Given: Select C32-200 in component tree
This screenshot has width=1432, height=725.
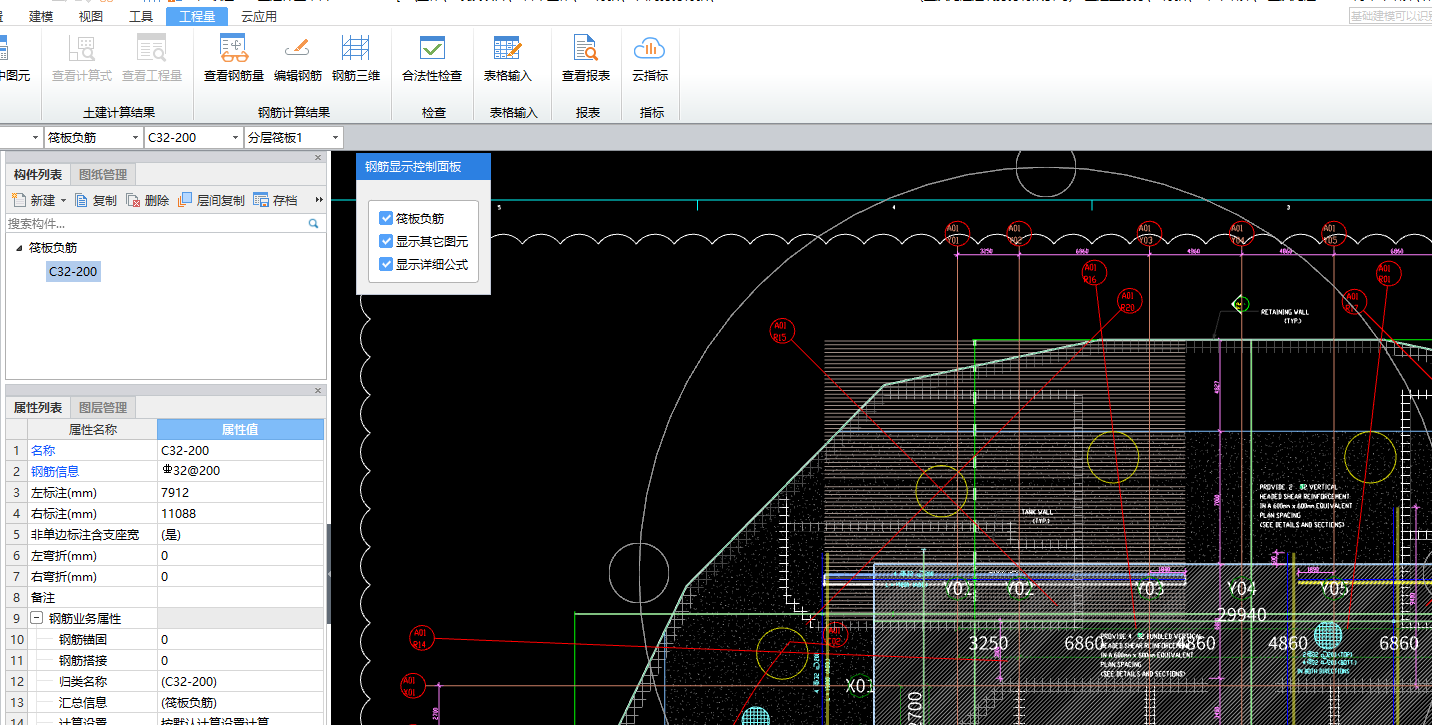Looking at the screenshot, I should click(74, 271).
